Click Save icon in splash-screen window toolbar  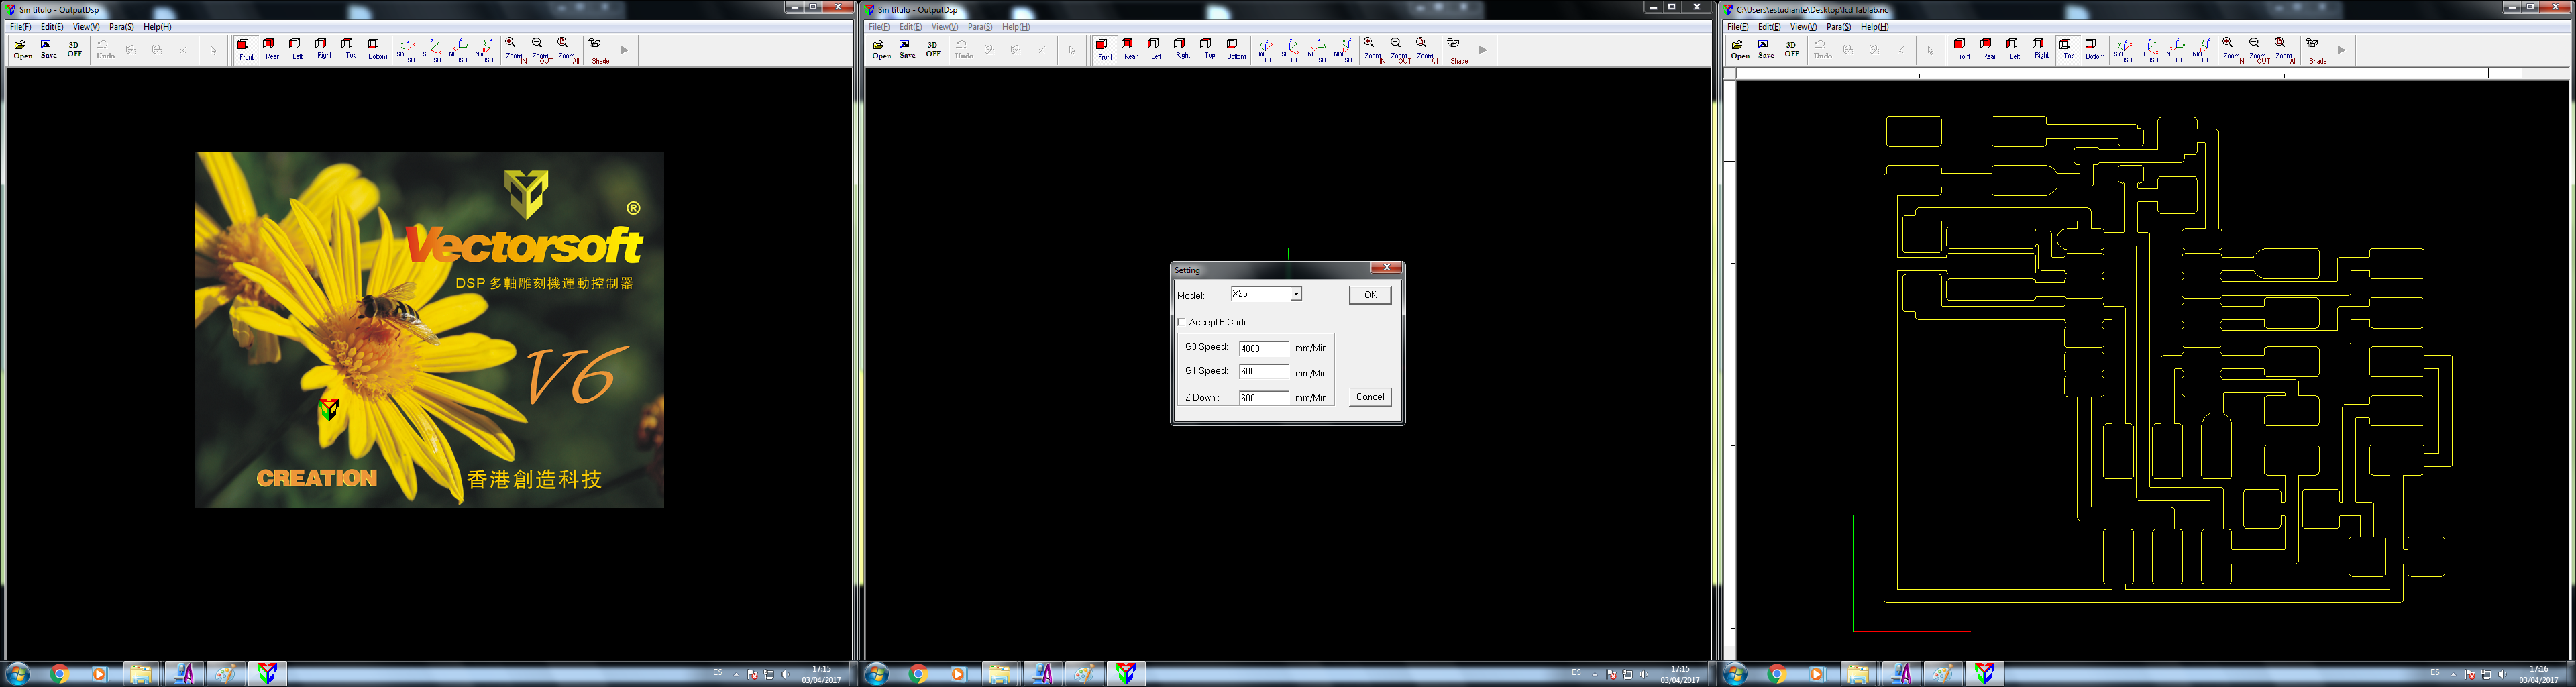click(x=48, y=49)
